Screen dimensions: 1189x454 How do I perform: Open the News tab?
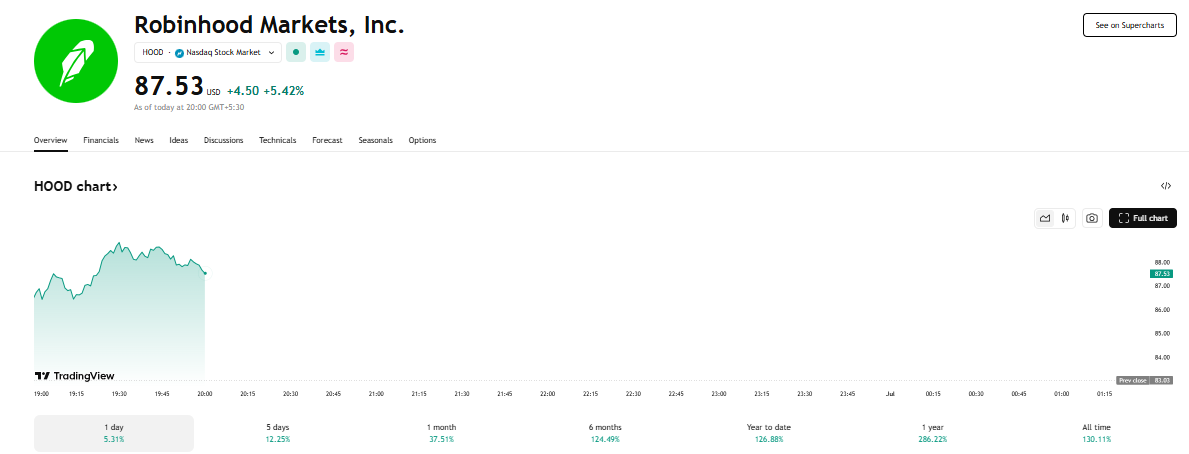[x=144, y=140]
